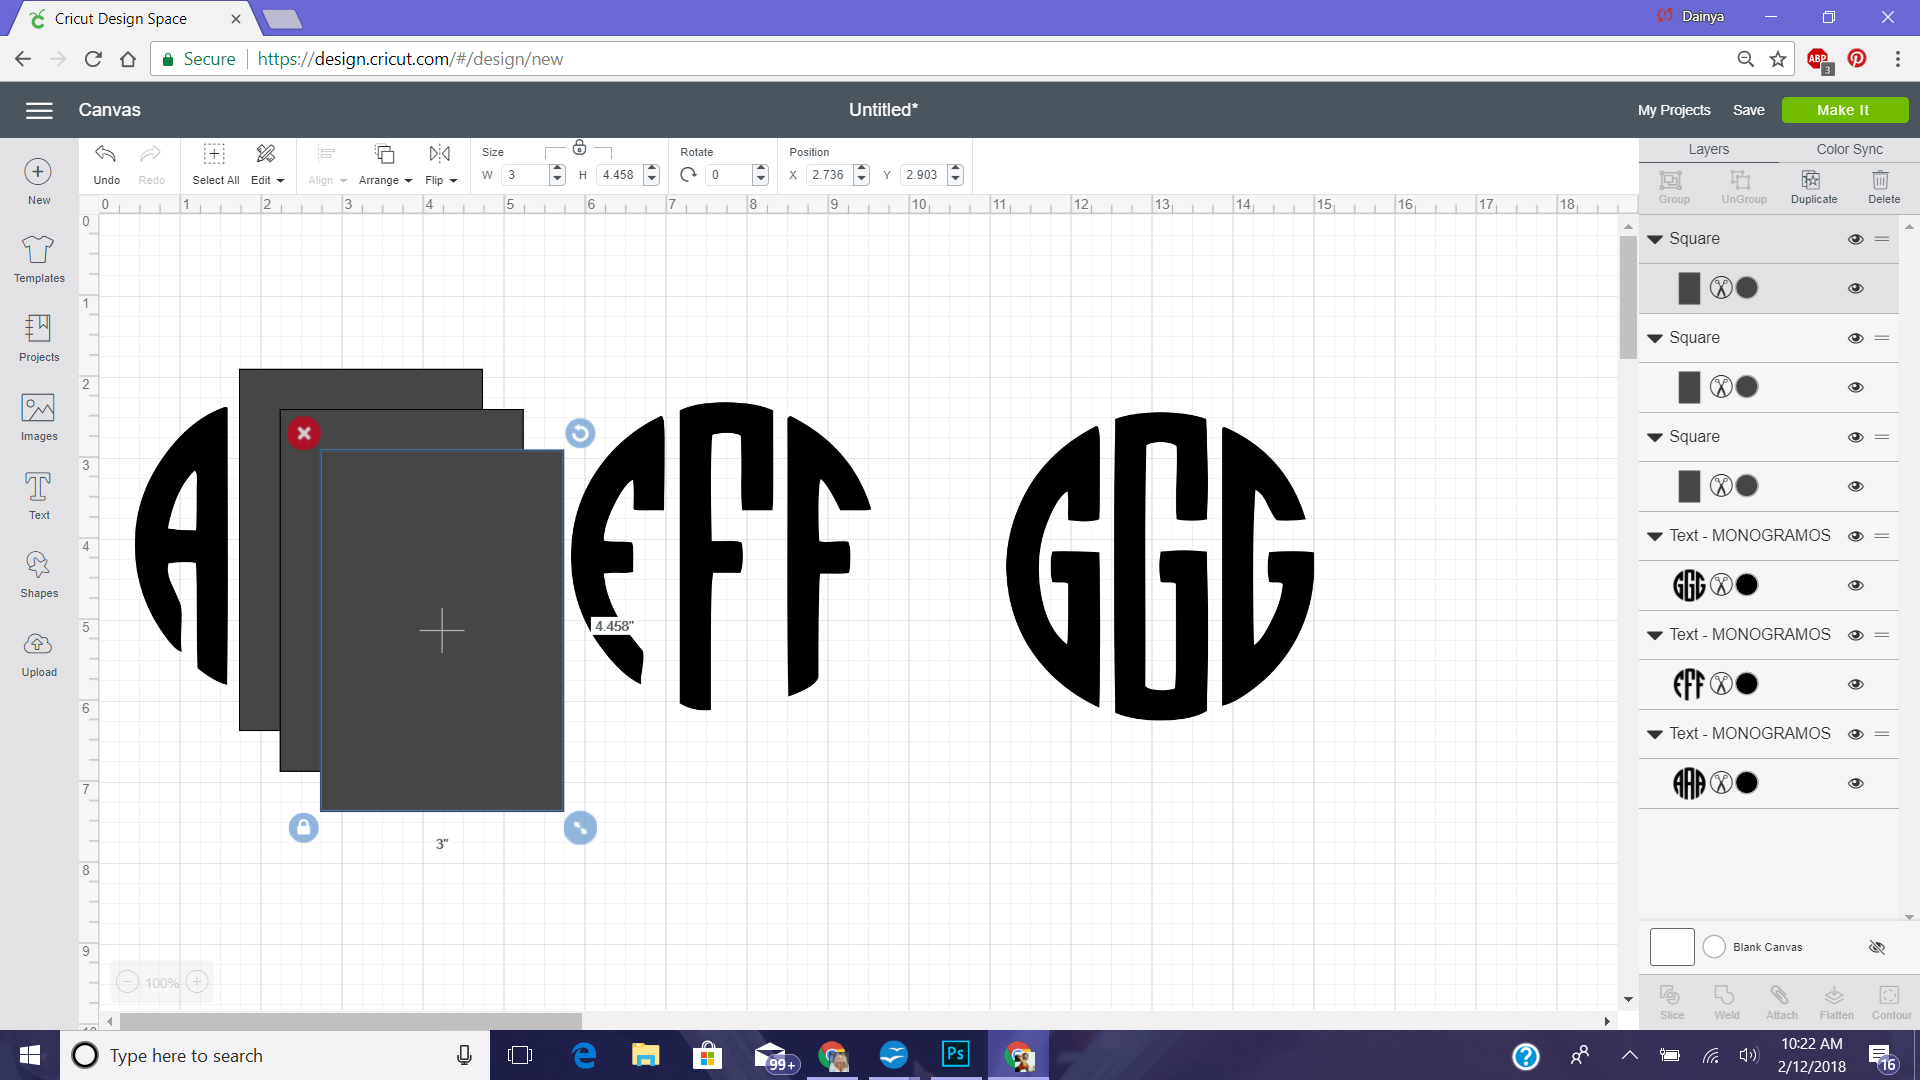Group the selected layers
The image size is (1920, 1080).
tap(1673, 187)
